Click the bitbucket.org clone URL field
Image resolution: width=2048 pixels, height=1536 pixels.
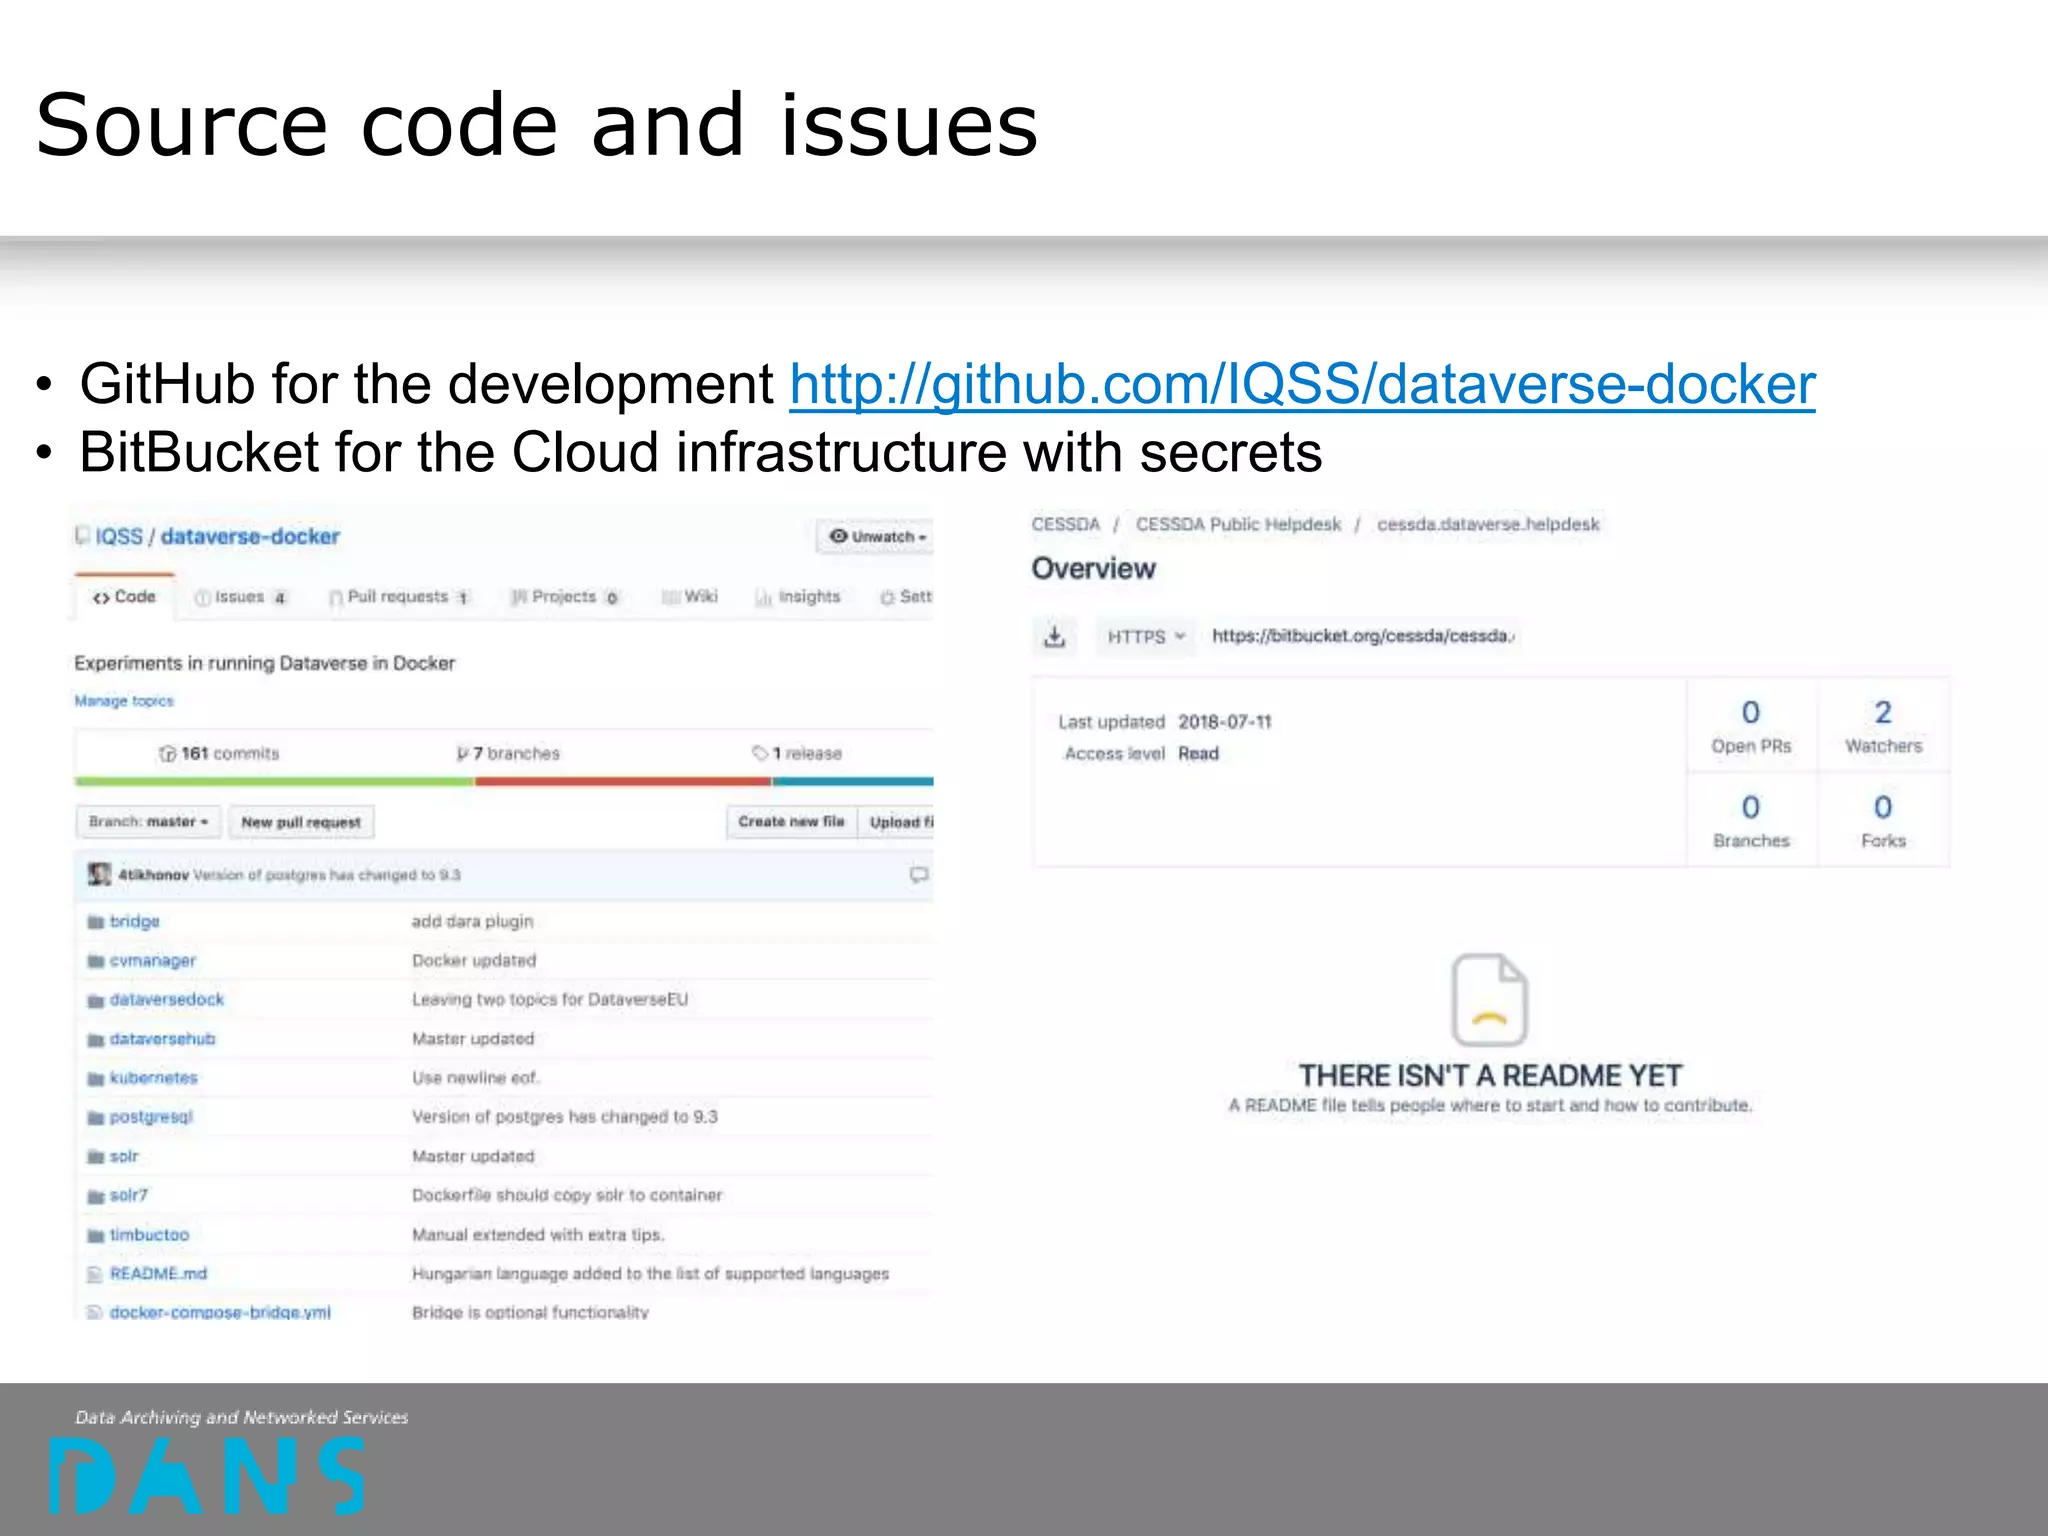pos(1362,636)
